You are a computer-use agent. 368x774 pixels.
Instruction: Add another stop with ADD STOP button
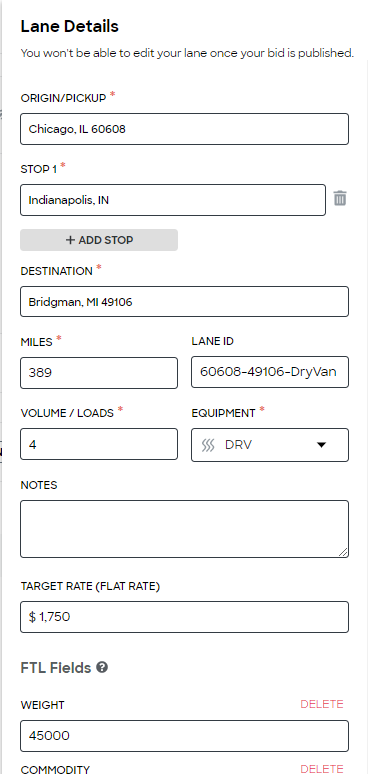(99, 240)
